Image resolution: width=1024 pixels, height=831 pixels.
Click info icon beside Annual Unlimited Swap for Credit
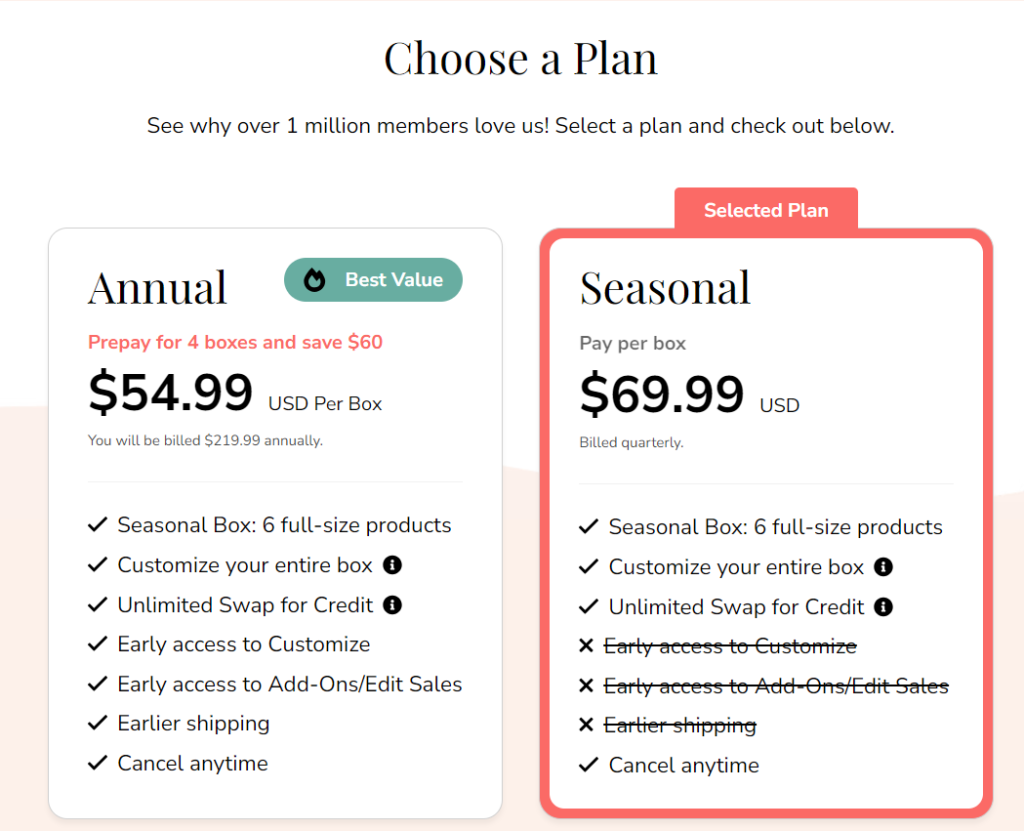click(393, 605)
